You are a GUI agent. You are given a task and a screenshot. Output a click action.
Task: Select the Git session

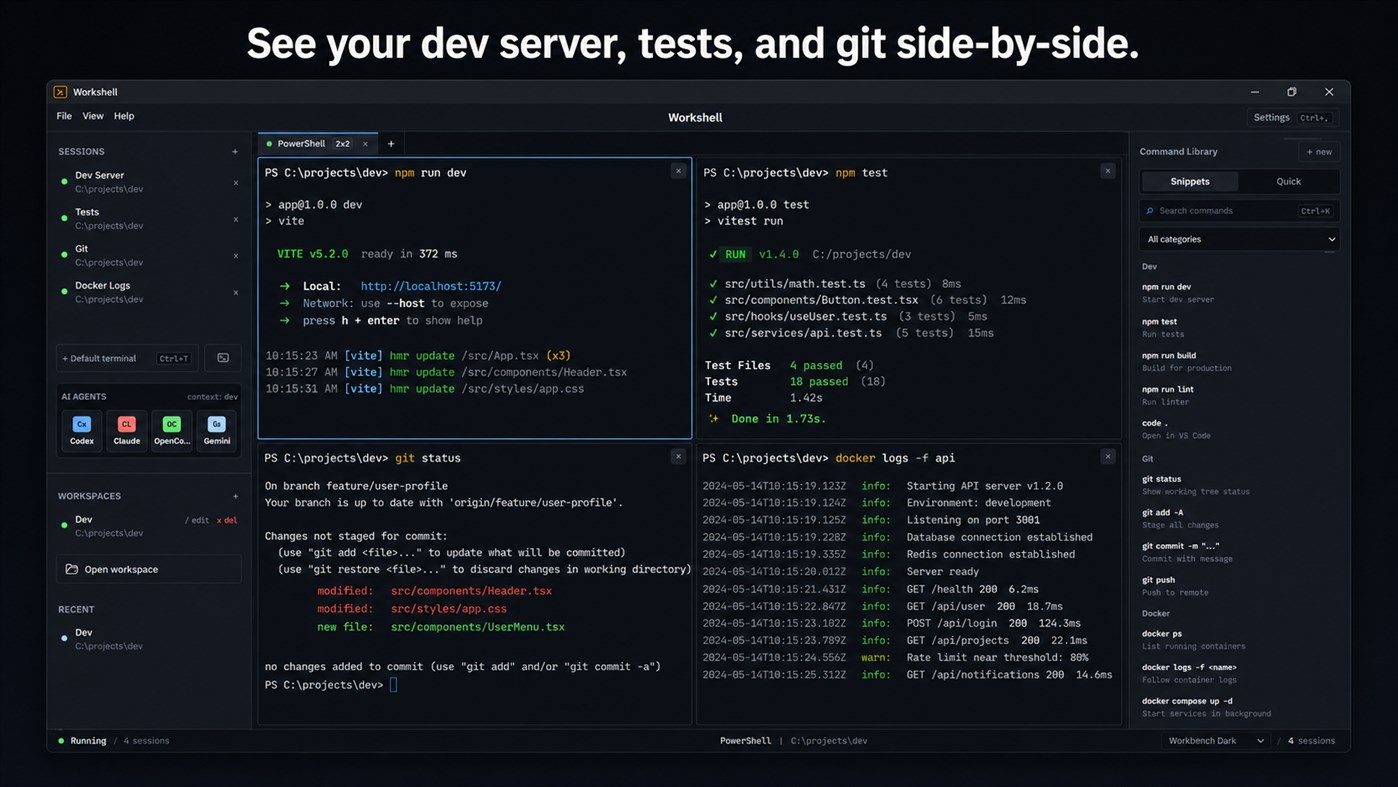(148, 255)
